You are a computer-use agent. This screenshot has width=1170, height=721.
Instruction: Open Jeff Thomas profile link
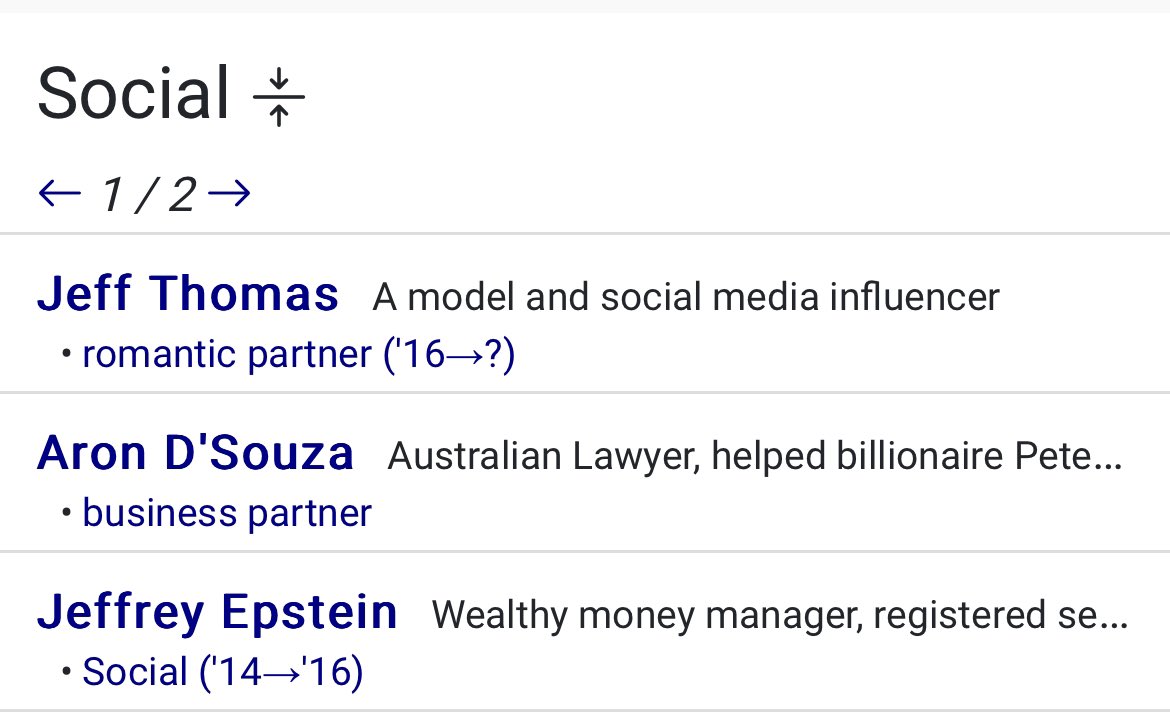(188, 295)
